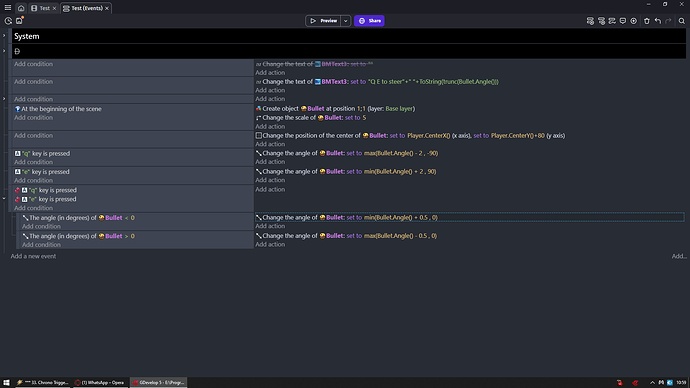Click the circled add toolbar icon
690x388 pixels.
634,21
